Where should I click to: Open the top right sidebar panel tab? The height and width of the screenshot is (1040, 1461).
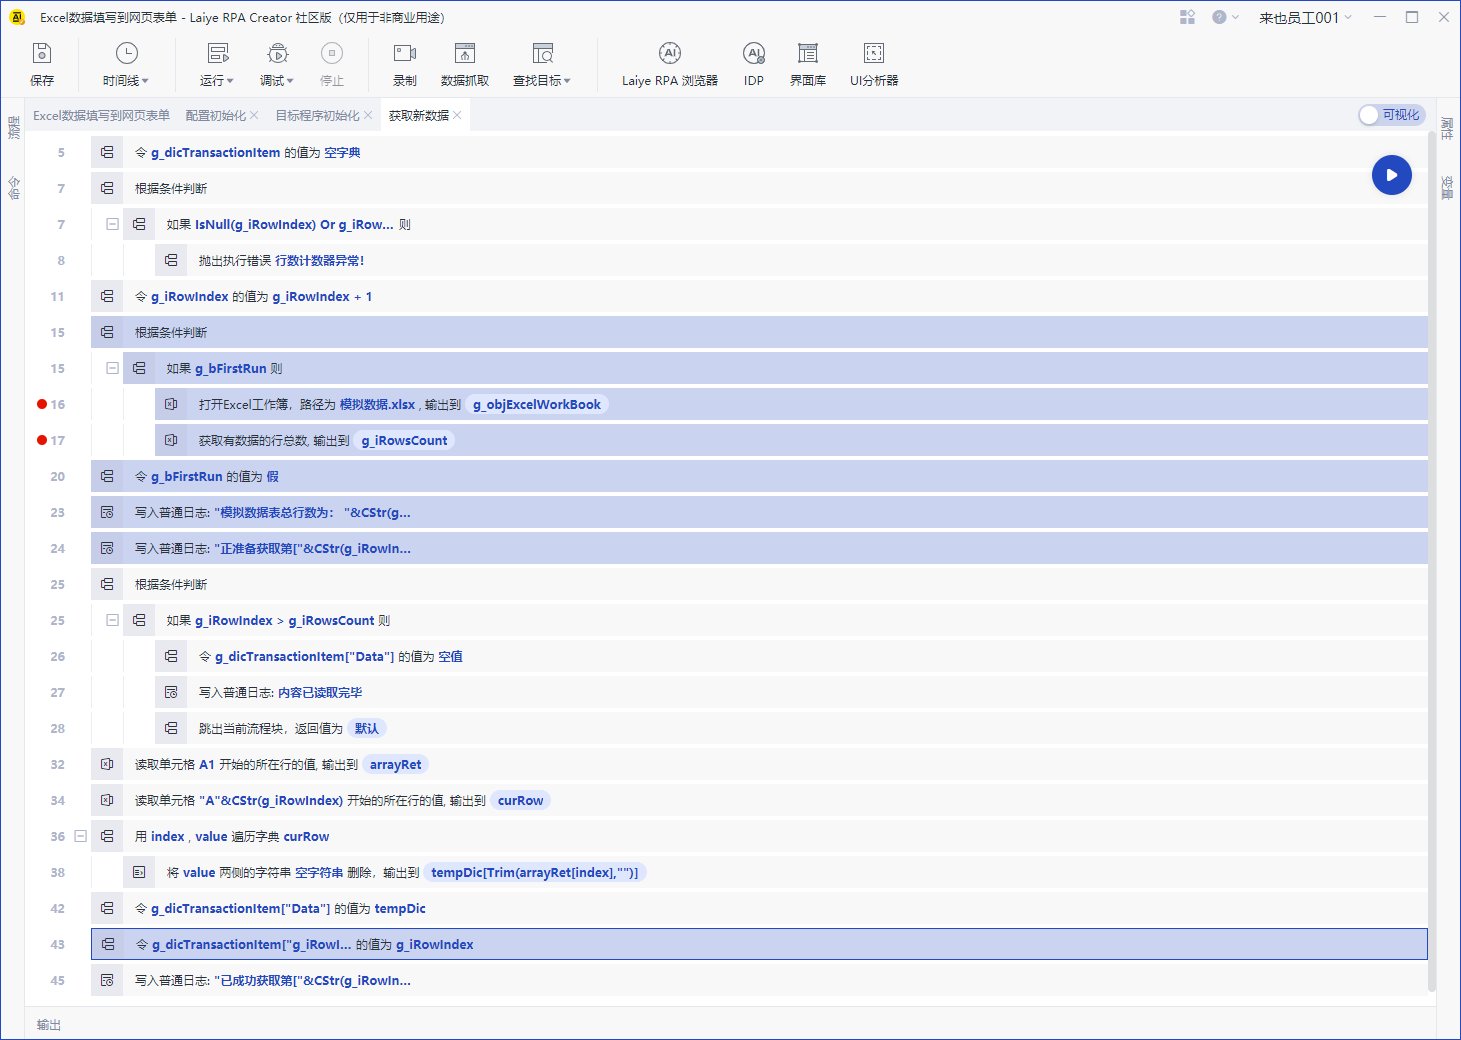point(1447,127)
